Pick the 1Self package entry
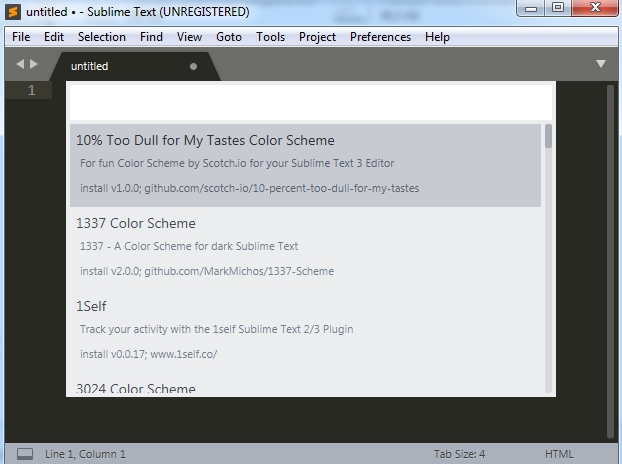 click(x=305, y=331)
